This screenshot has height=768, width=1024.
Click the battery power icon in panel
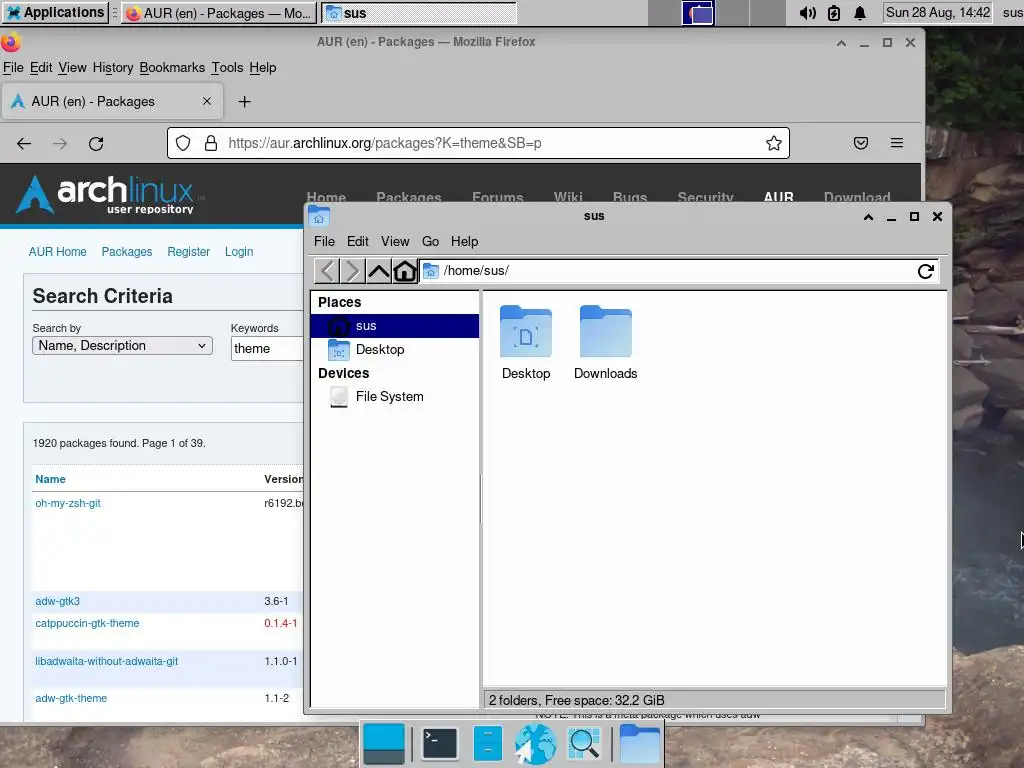pos(834,13)
